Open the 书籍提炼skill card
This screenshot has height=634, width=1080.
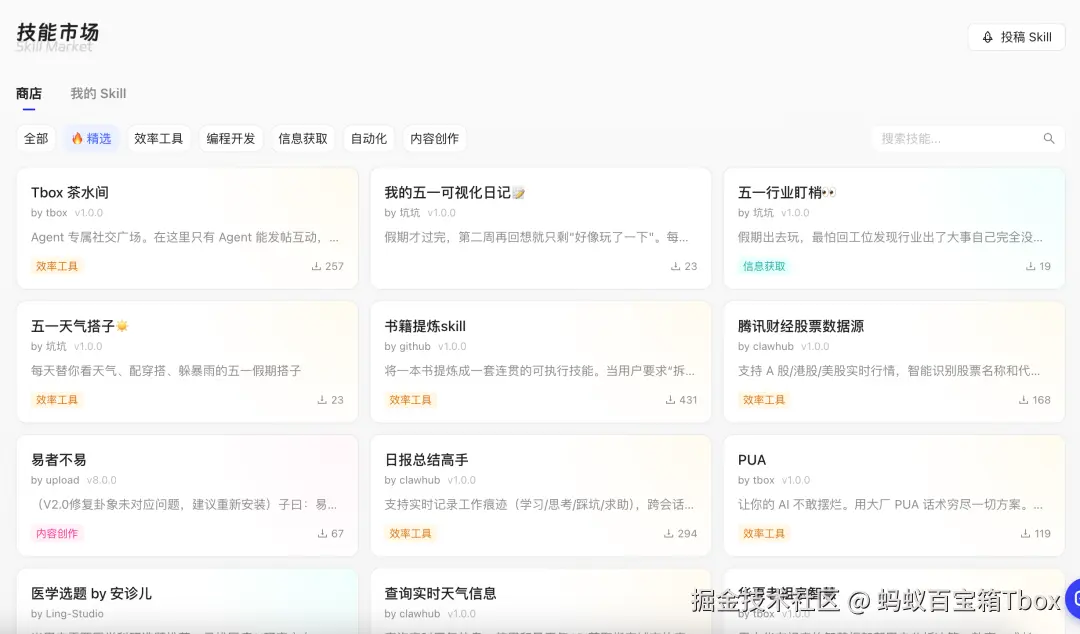click(x=541, y=362)
